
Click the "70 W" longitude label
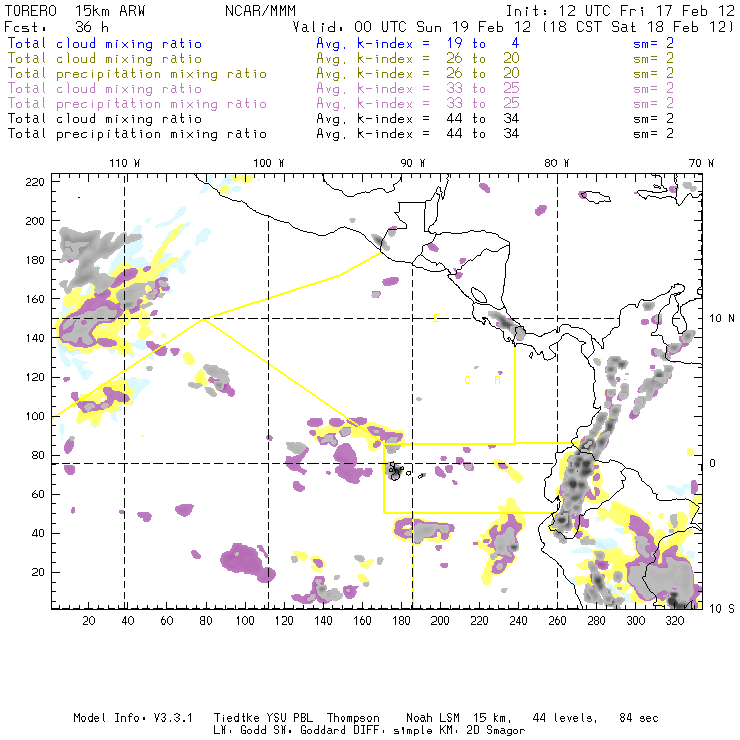701,163
